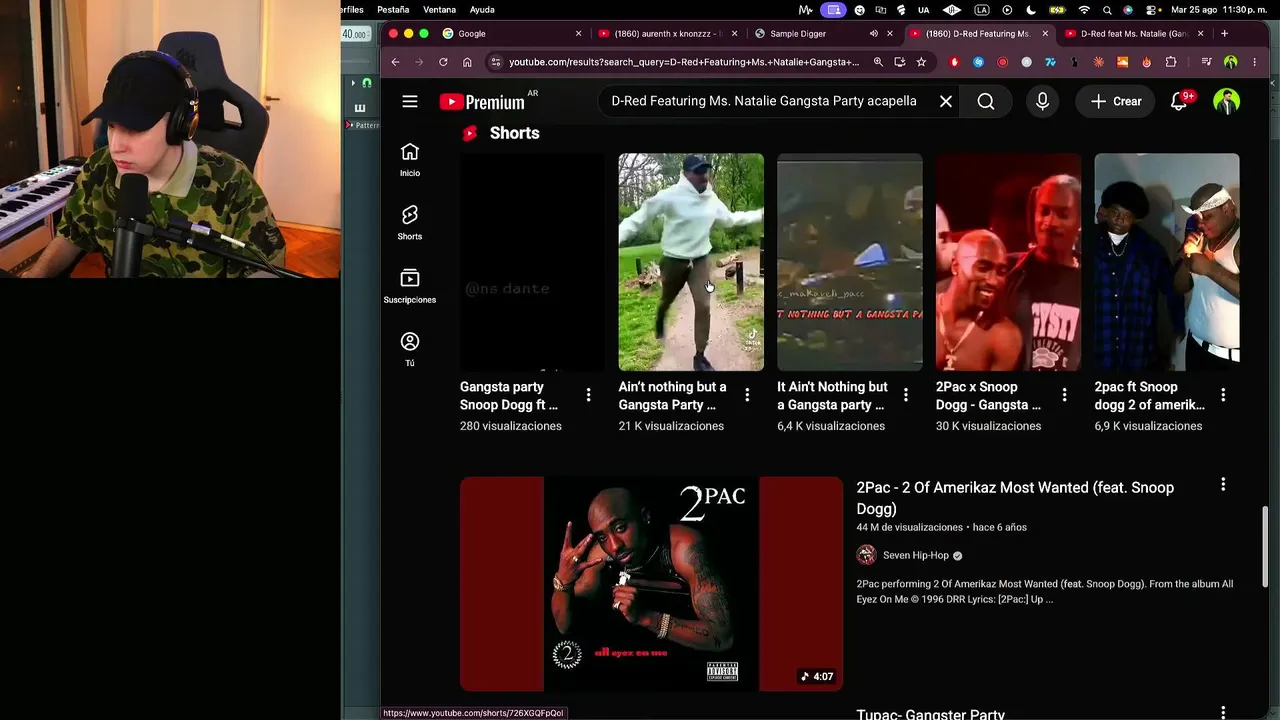Open the Chrome home page
This screenshot has width=1280, height=720.
pos(467,62)
